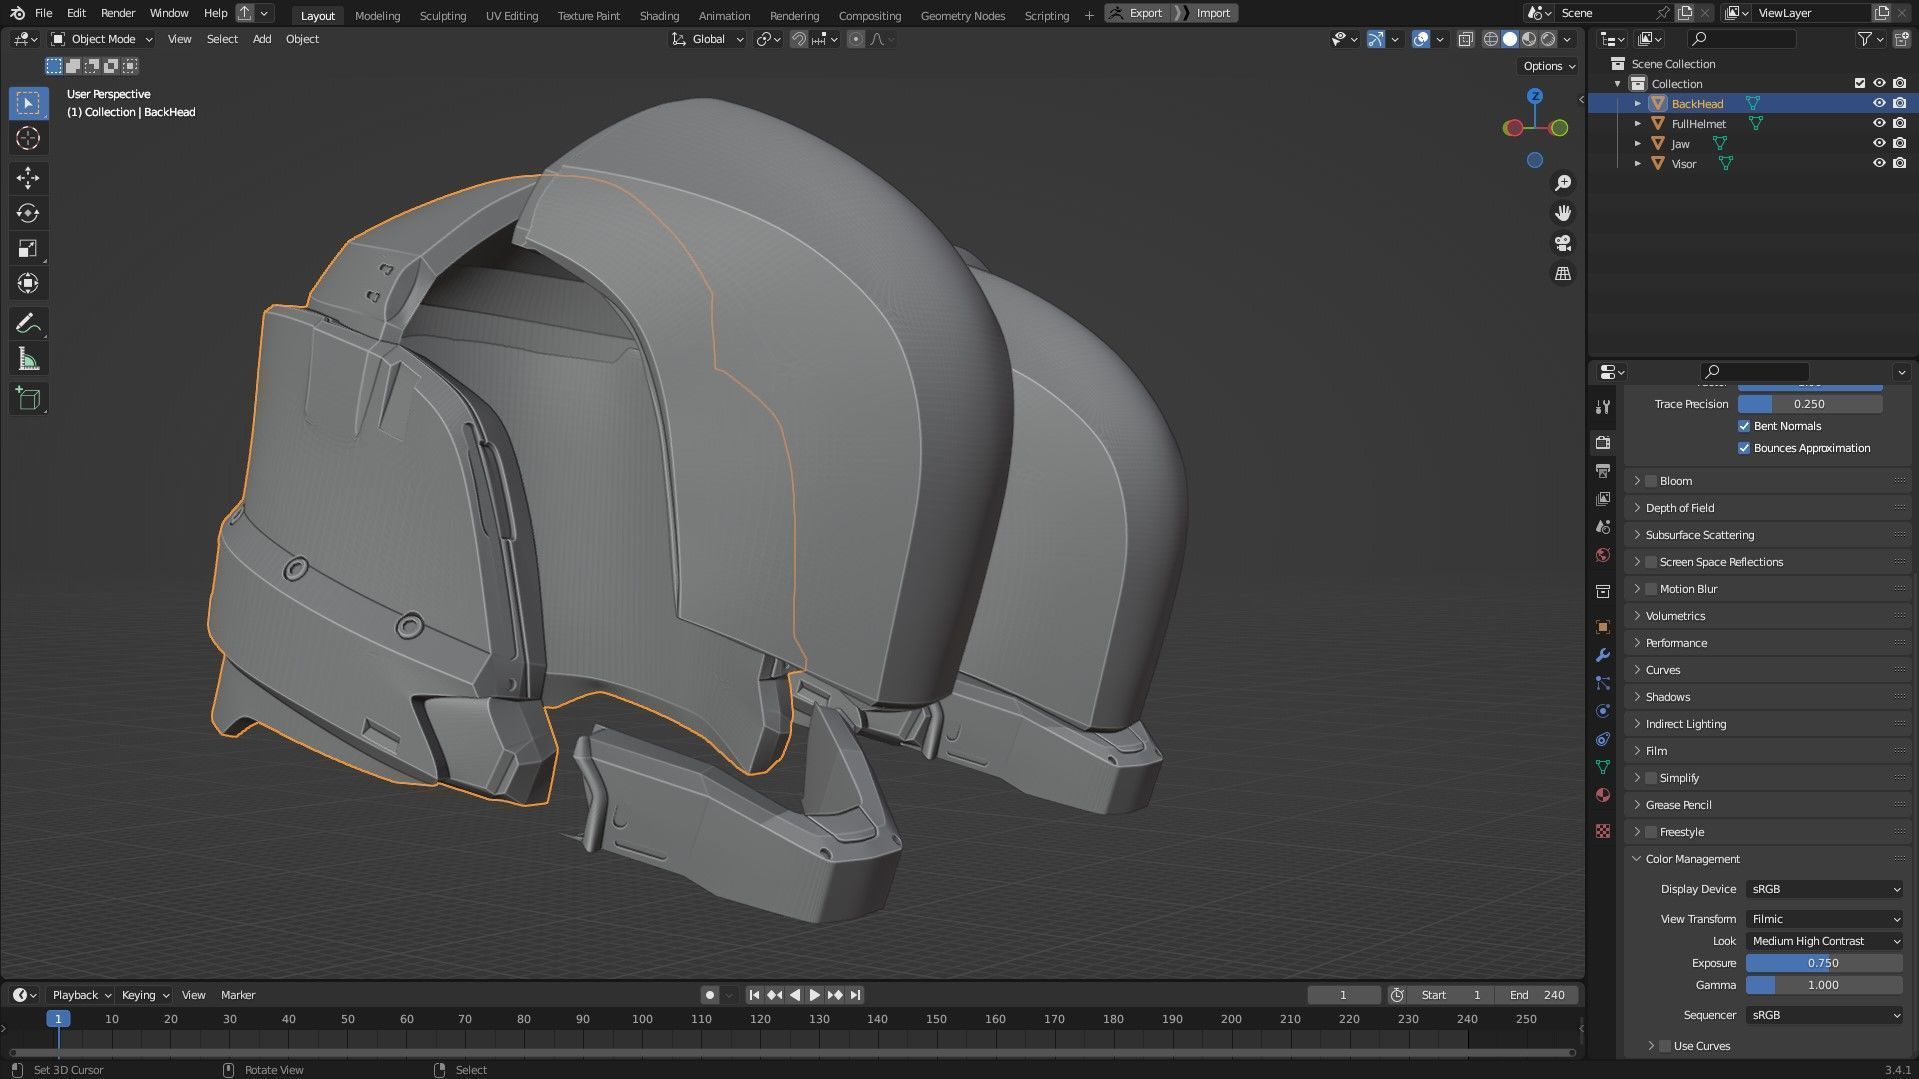Click the play animation button
Image resolution: width=1919 pixels, height=1079 pixels.
pos(815,995)
